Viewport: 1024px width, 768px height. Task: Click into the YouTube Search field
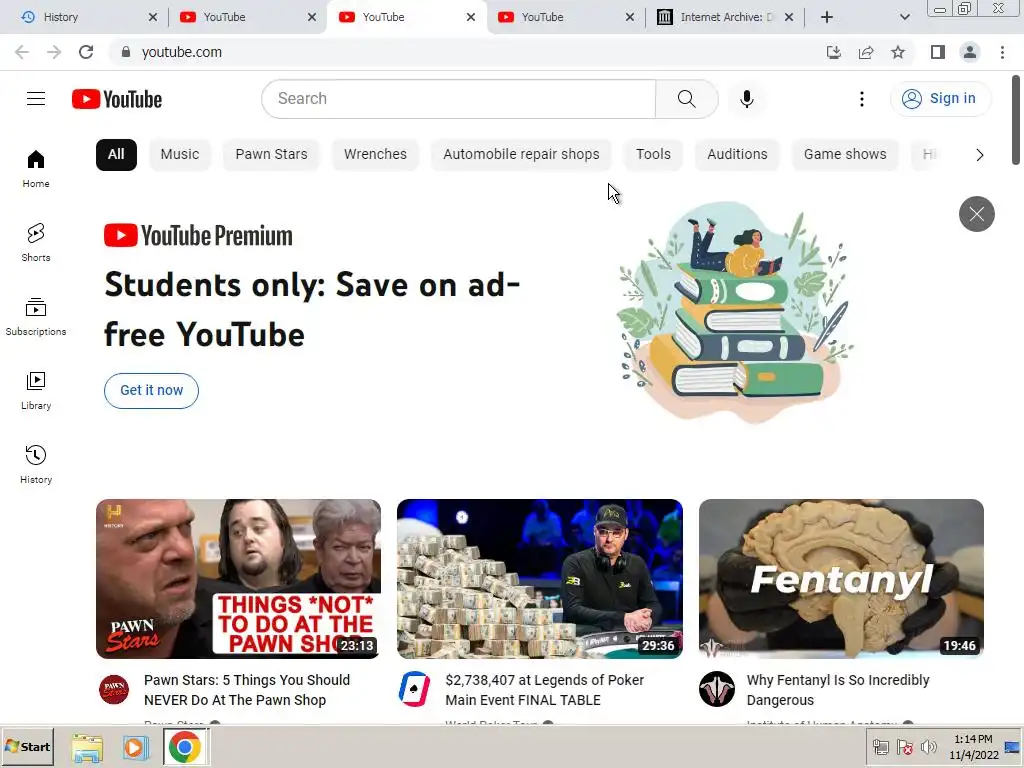458,99
